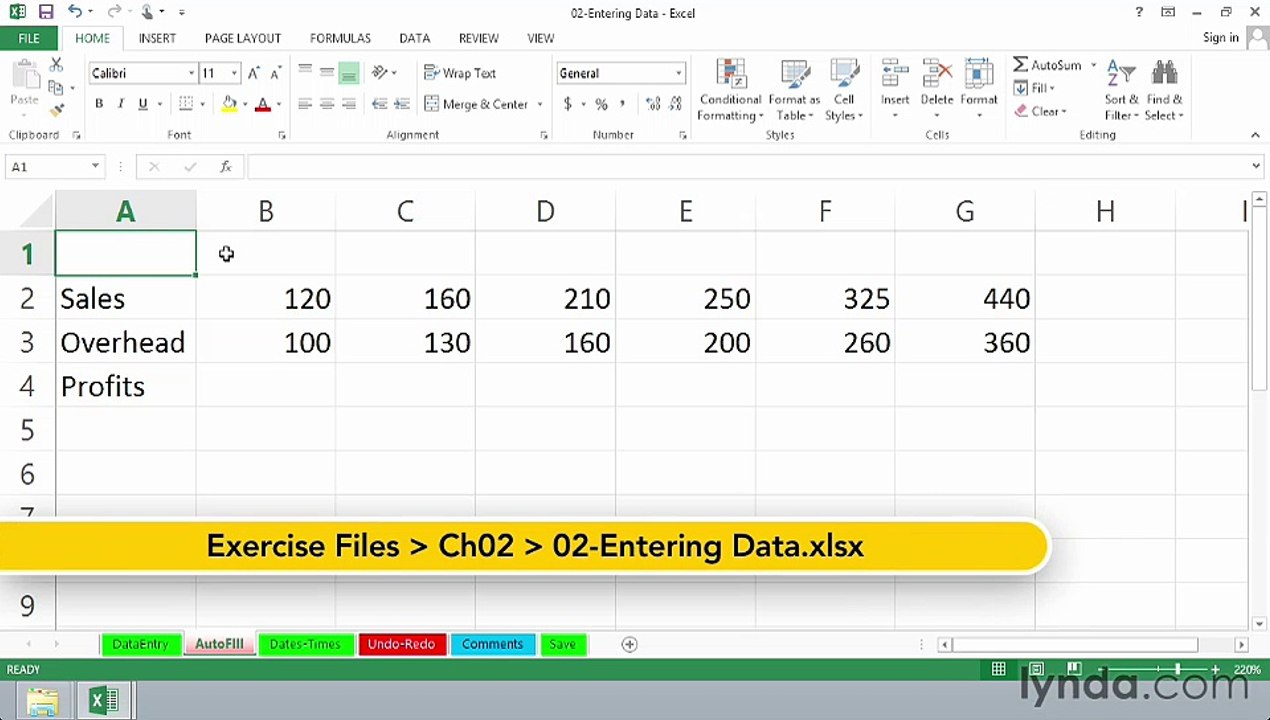Image resolution: width=1270 pixels, height=720 pixels.
Task: Switch to Page Layout view in status bar
Action: coord(1036,669)
